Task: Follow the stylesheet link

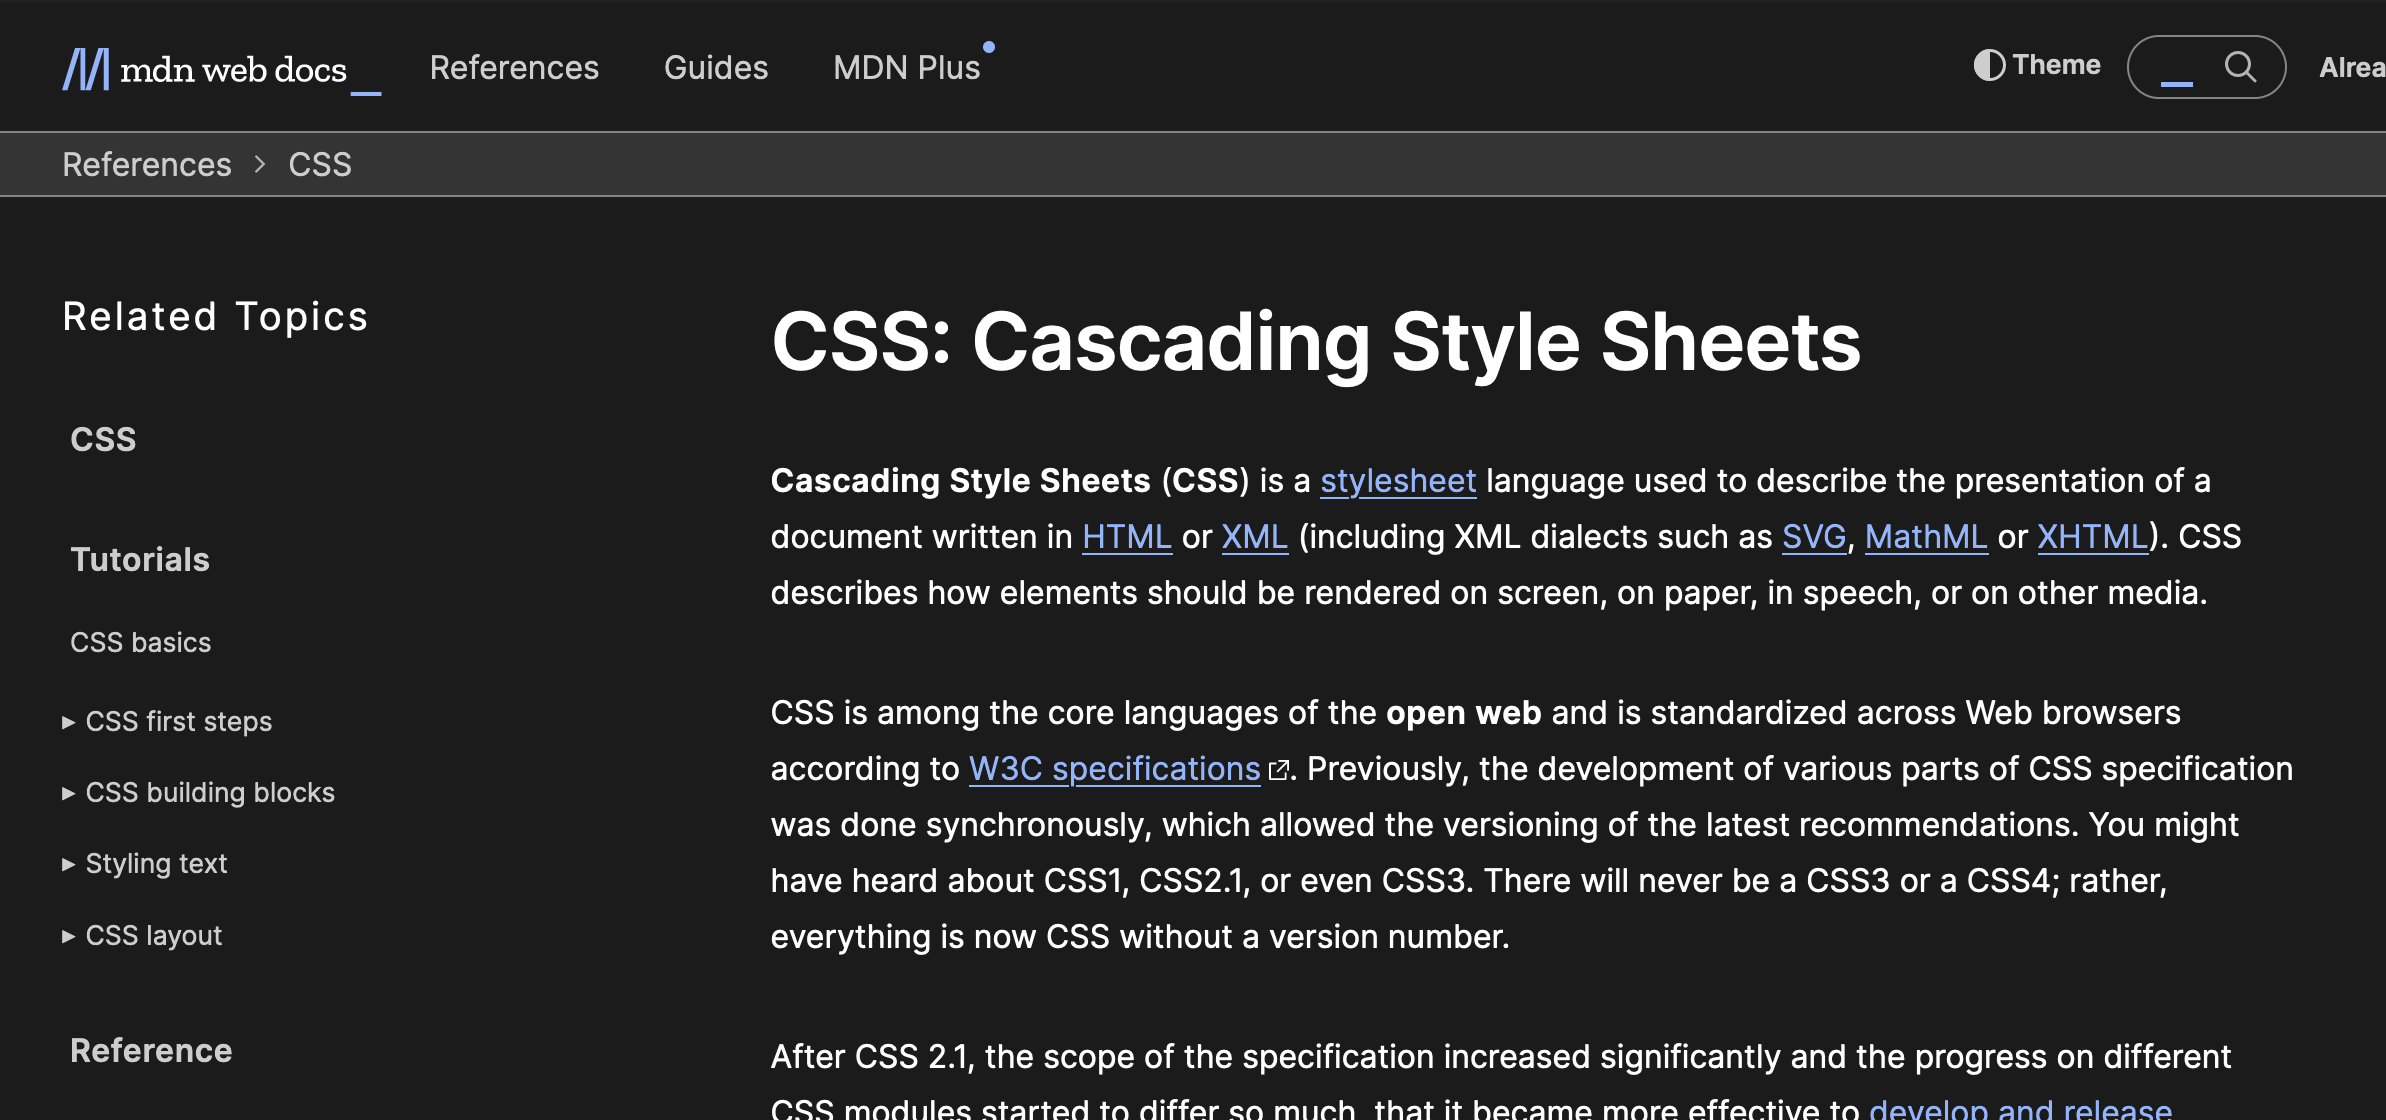Action: pyautogui.click(x=1398, y=481)
